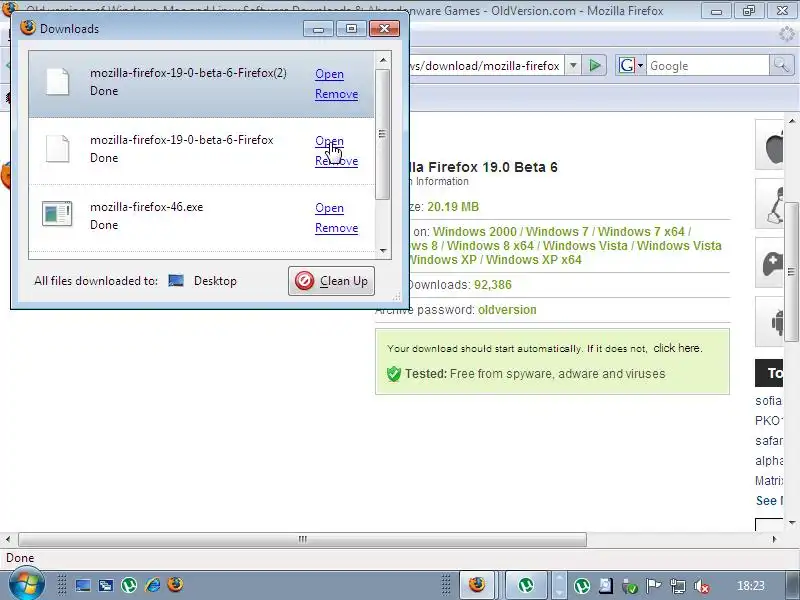Click the page vertical scrollbar thumb
The height and width of the screenshot is (600, 800).
pyautogui.click(x=791, y=271)
